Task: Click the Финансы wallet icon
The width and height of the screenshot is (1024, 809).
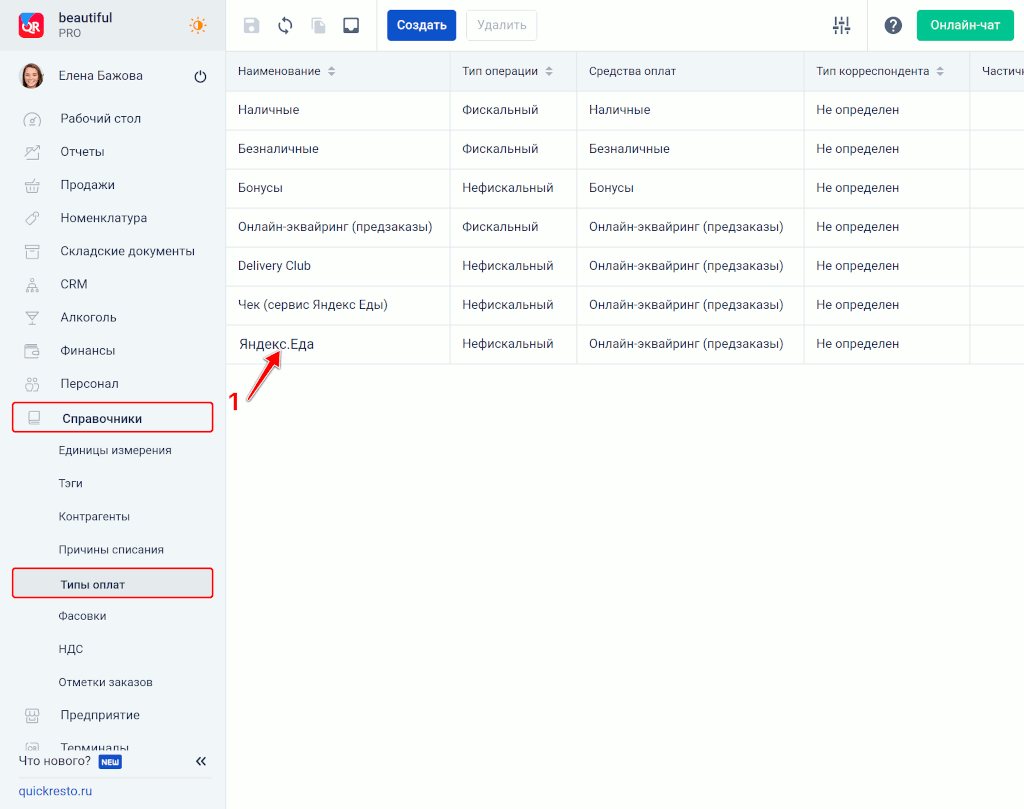Action: click(32, 351)
